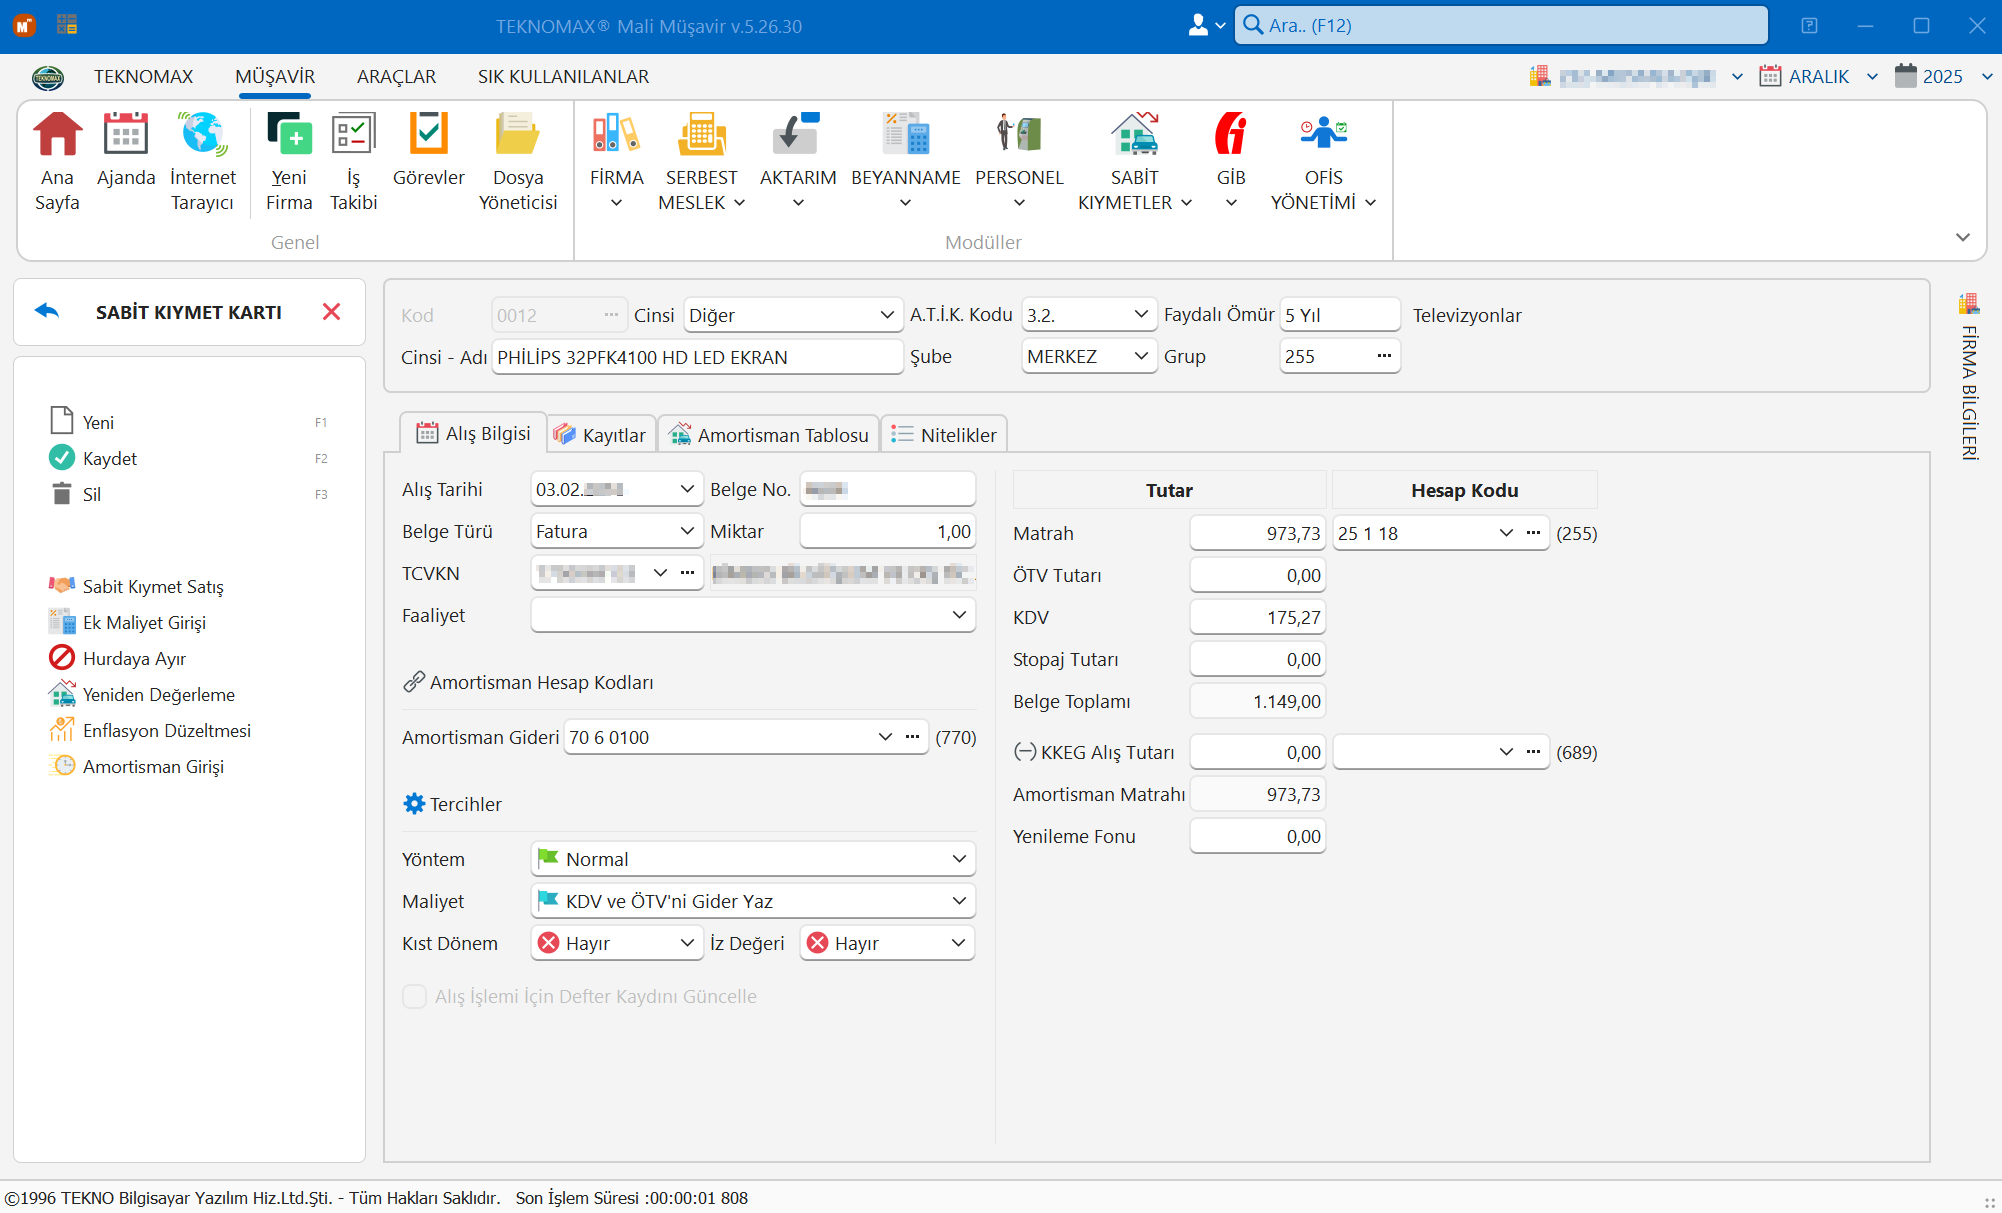The width and height of the screenshot is (2002, 1213).
Task: Open FİRMA module menu
Action: click(x=616, y=162)
